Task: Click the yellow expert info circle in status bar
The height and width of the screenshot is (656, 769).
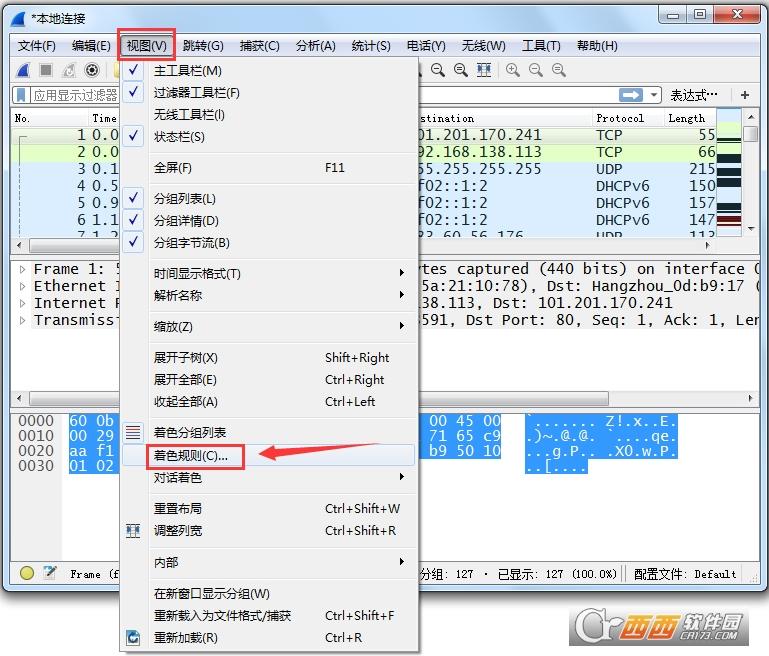Action: click(26, 573)
